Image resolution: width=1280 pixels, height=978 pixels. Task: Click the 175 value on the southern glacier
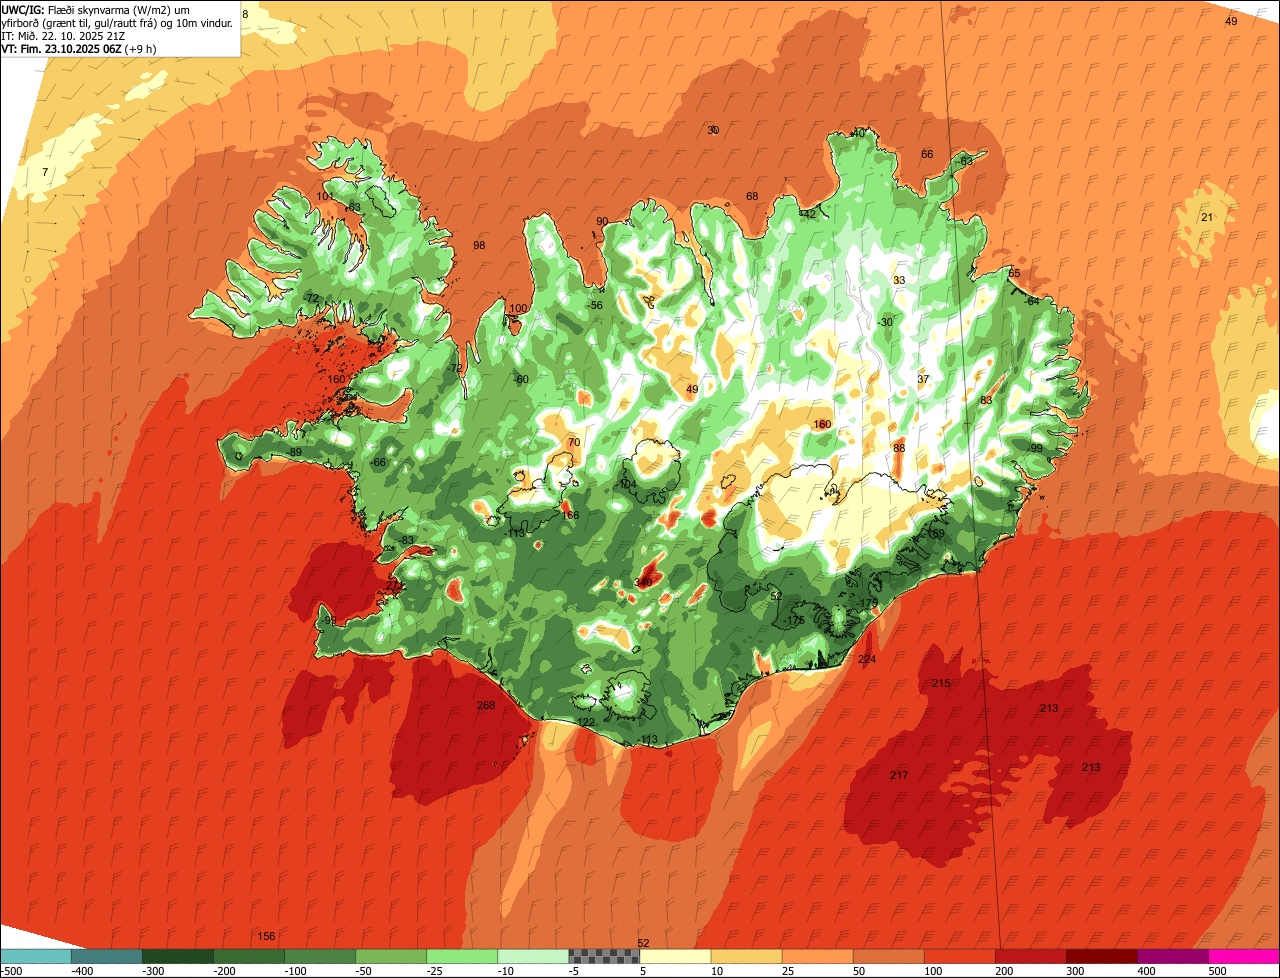click(x=796, y=620)
